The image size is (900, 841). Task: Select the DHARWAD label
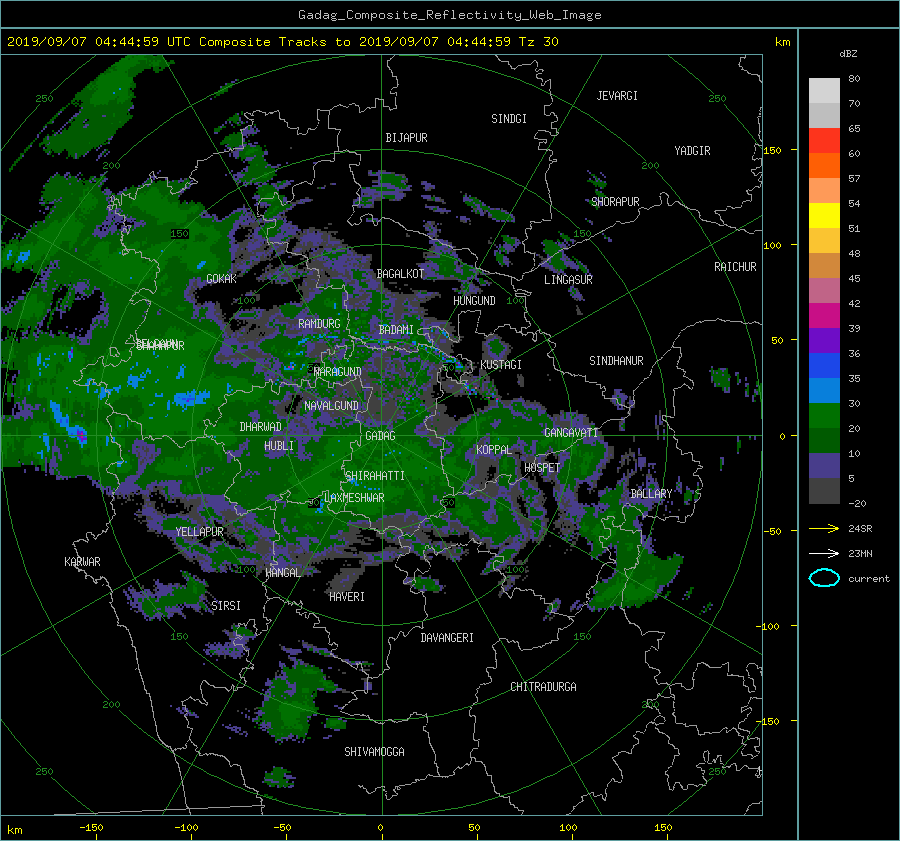pos(261,427)
